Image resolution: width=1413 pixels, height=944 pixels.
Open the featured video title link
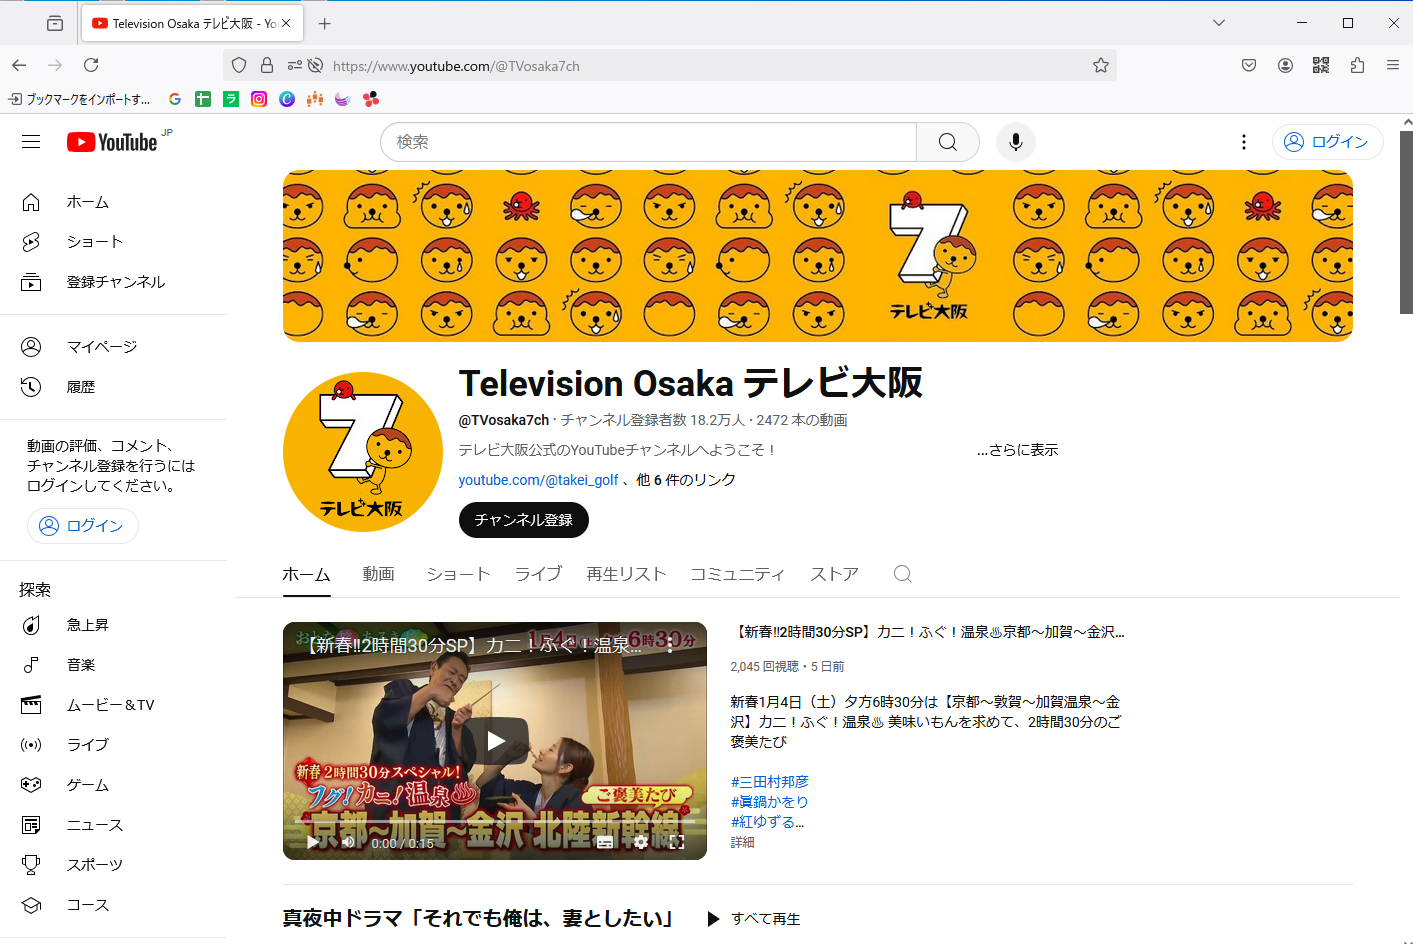tap(929, 632)
